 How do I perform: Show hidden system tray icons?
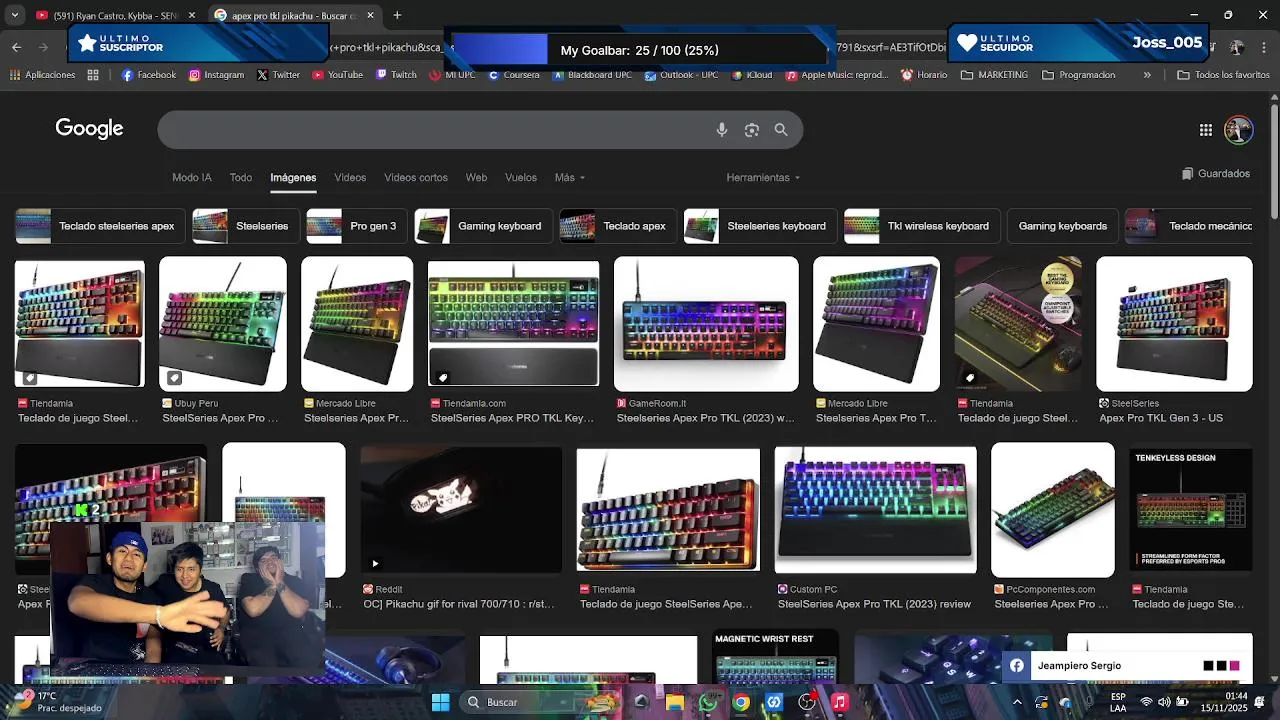pos(1017,702)
